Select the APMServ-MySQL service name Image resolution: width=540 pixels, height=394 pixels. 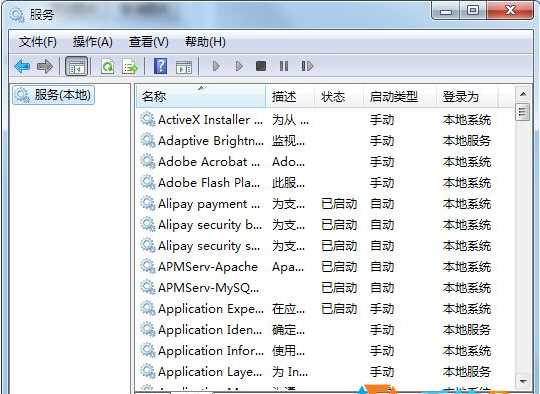pos(209,288)
